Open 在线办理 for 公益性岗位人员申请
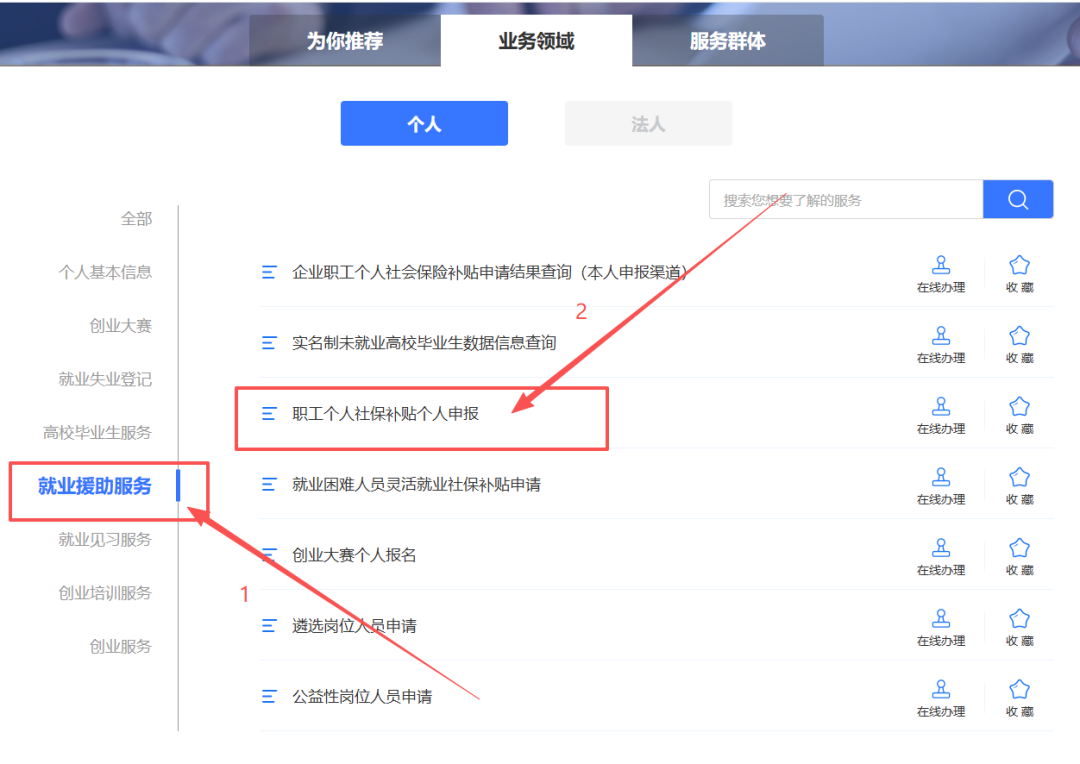 pos(941,699)
